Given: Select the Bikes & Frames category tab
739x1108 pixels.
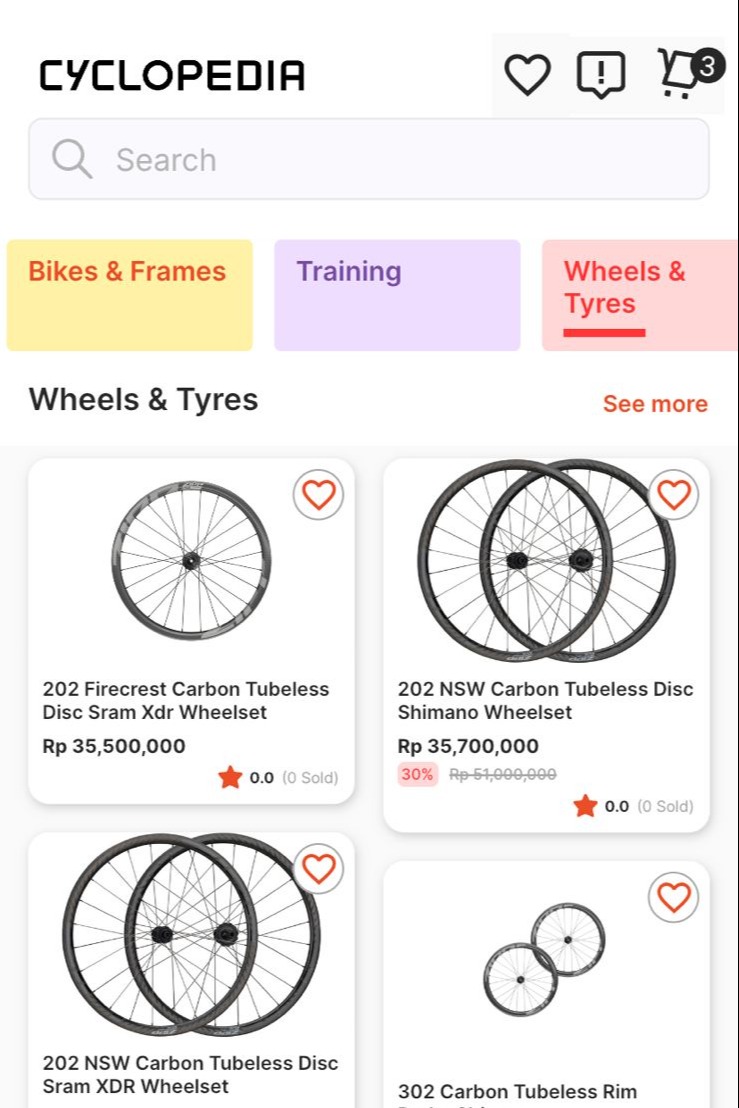Looking at the screenshot, I should point(130,295).
